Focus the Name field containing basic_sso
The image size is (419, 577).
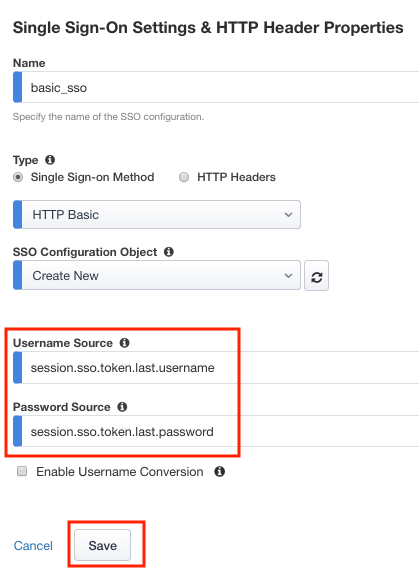click(216, 87)
